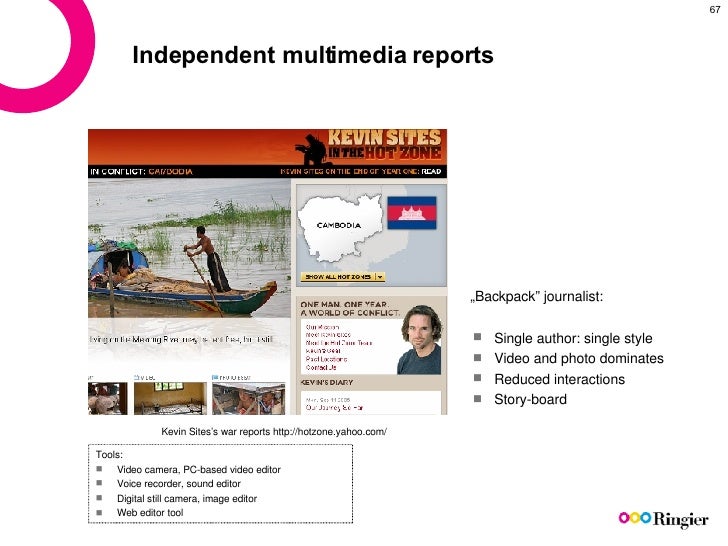
Task: Select Voice recorder, sound editor line
Action: click(179, 484)
